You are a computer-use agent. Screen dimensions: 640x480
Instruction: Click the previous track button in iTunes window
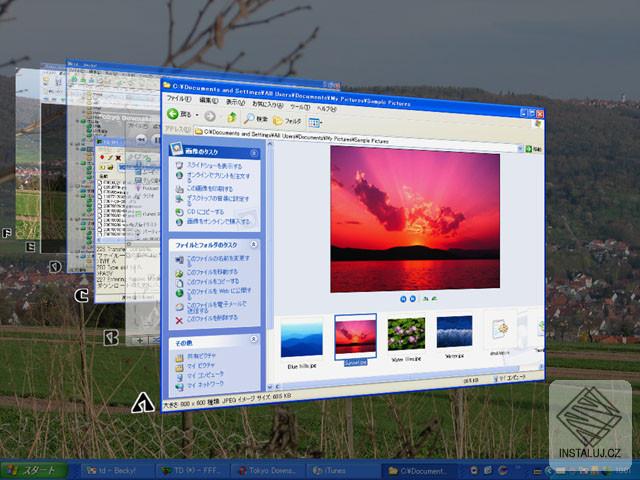(141, 140)
